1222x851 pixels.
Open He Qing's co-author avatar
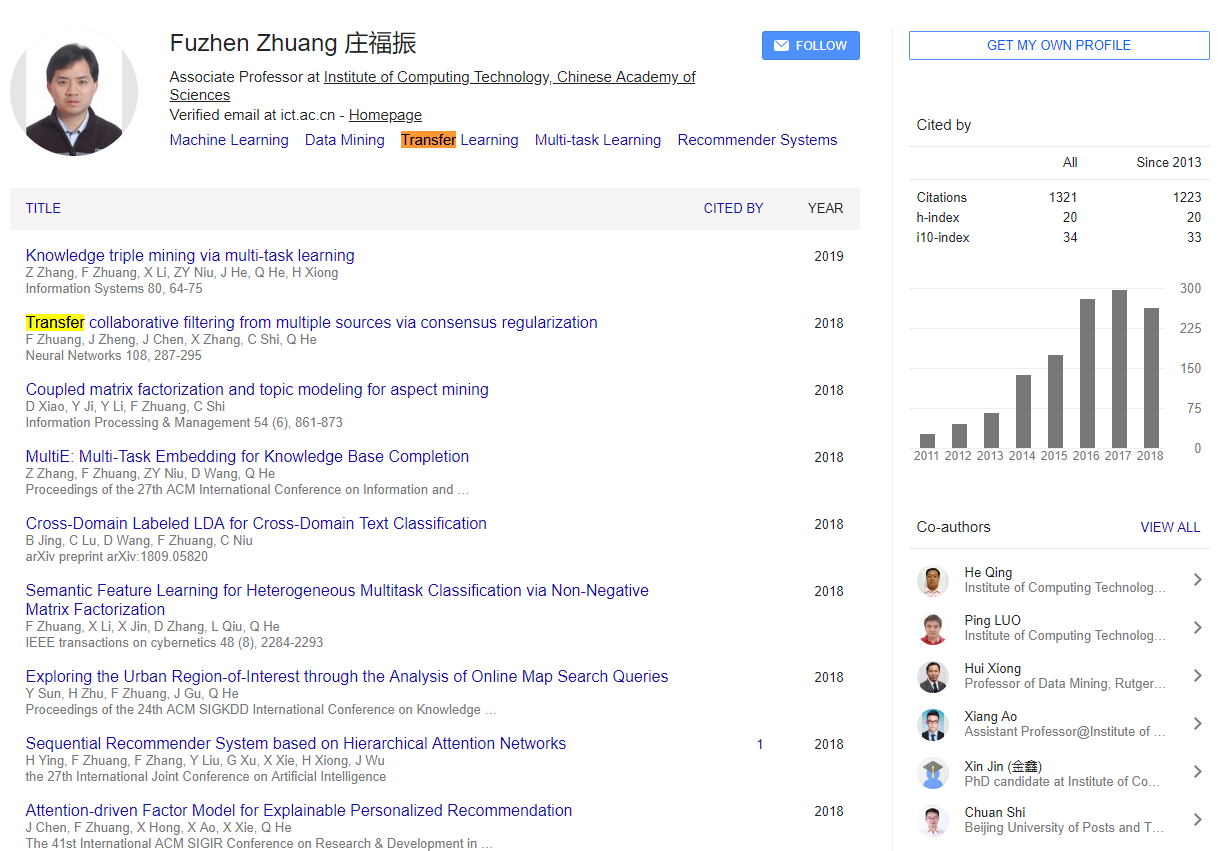932,581
